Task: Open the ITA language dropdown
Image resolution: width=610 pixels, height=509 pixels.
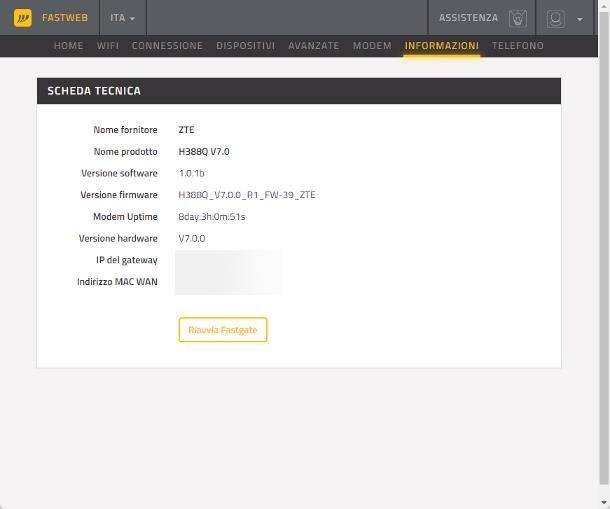Action: (x=123, y=18)
